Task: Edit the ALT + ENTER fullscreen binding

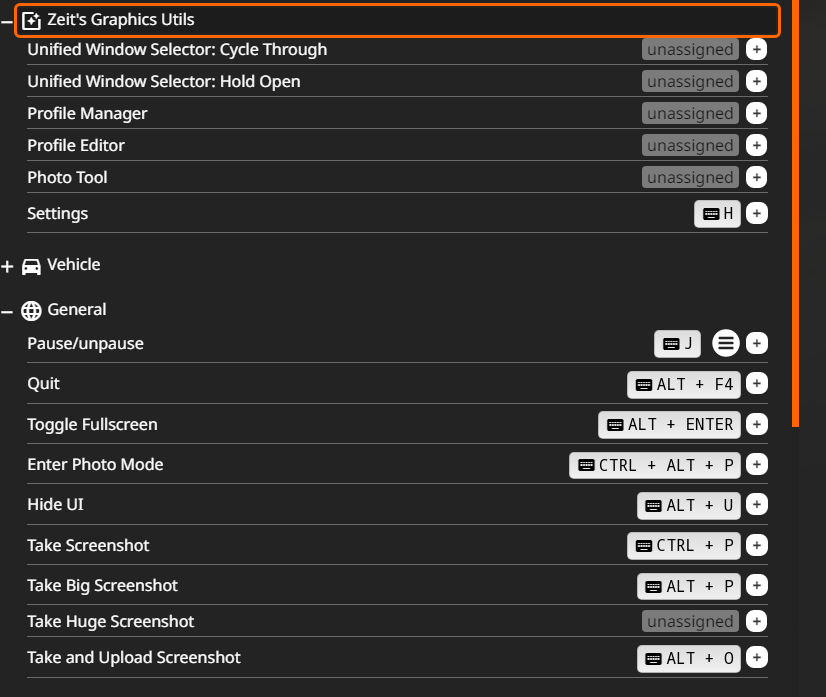Action: 670,425
